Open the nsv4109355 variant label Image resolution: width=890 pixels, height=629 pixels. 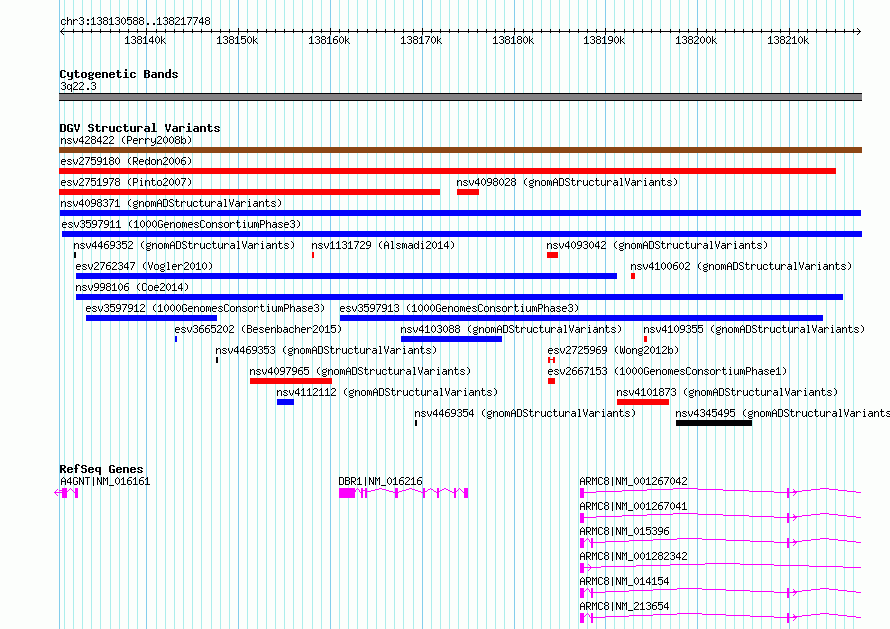[x=754, y=329]
